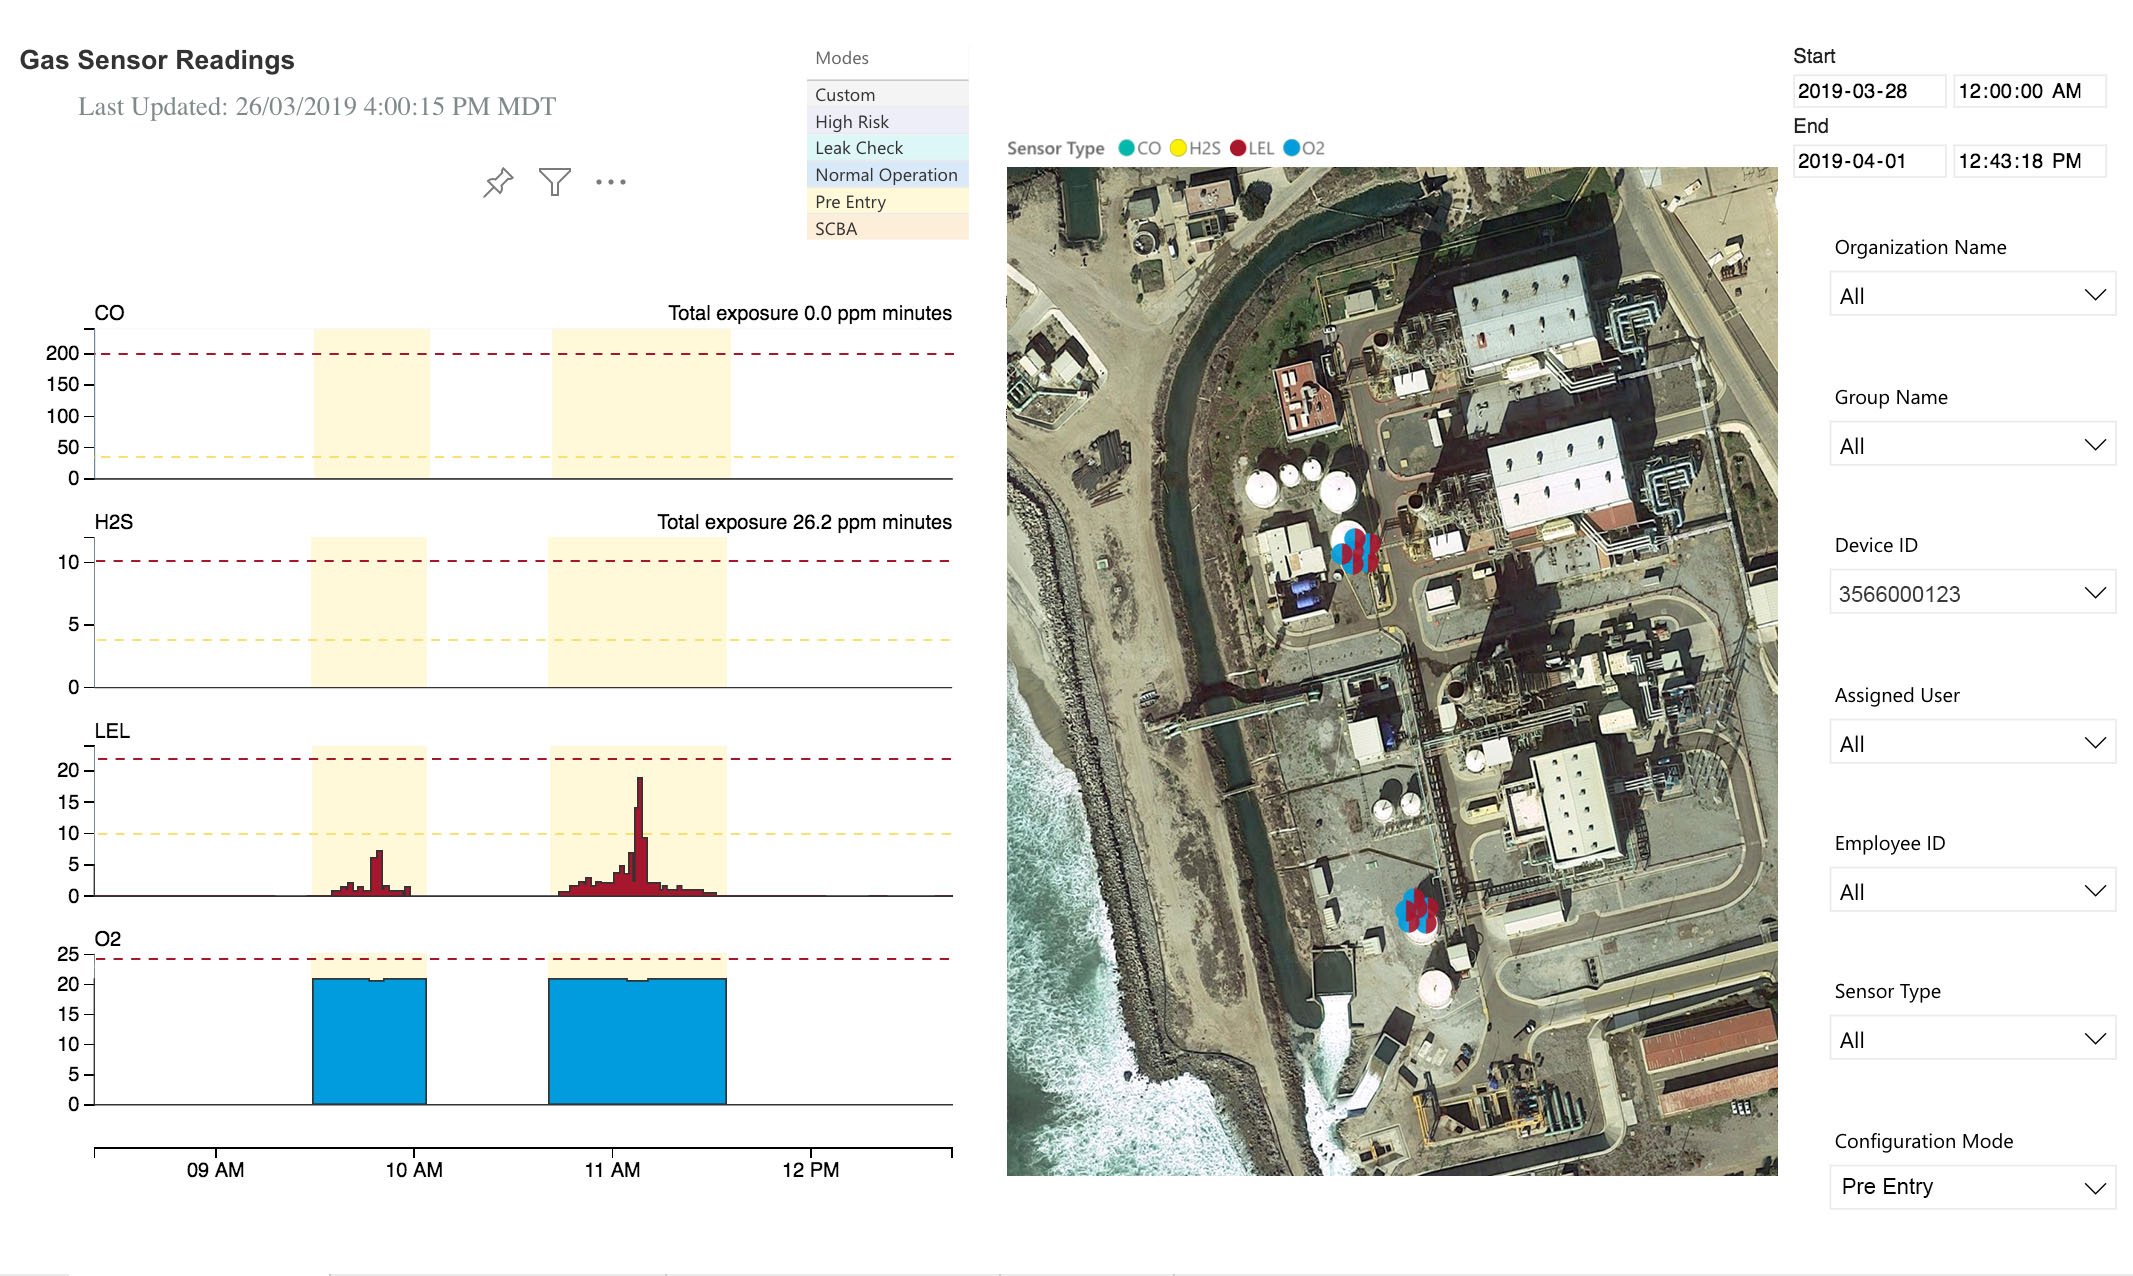The height and width of the screenshot is (1276, 2133).
Task: Select Leak Check mode
Action: coord(861,146)
